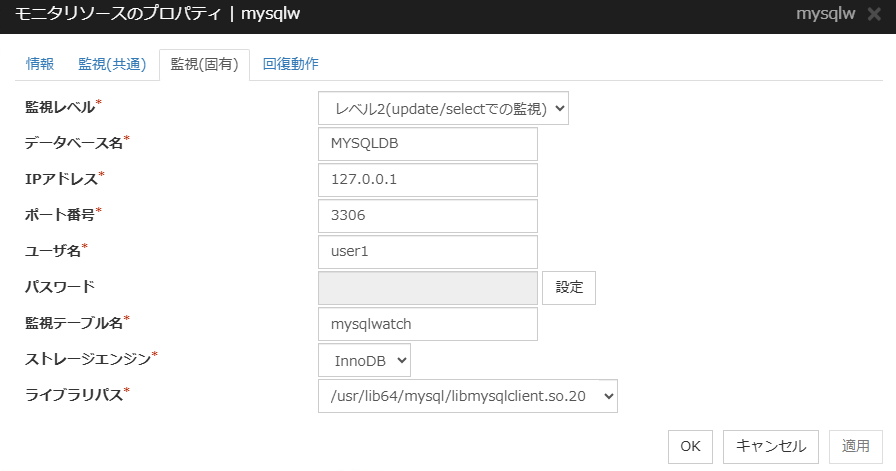This screenshot has height=471, width=896.
Task: Focus the 監視テーブル名 field with mysqlwatch
Action: [x=427, y=324]
